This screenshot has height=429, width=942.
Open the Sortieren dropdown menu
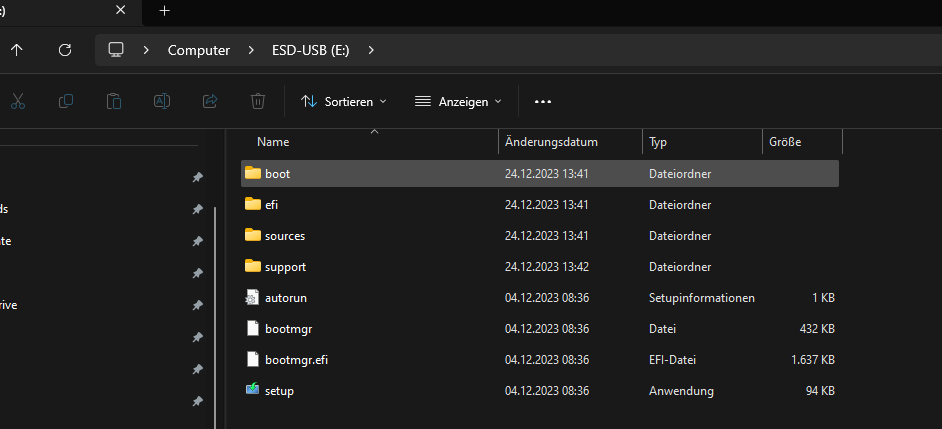344,101
